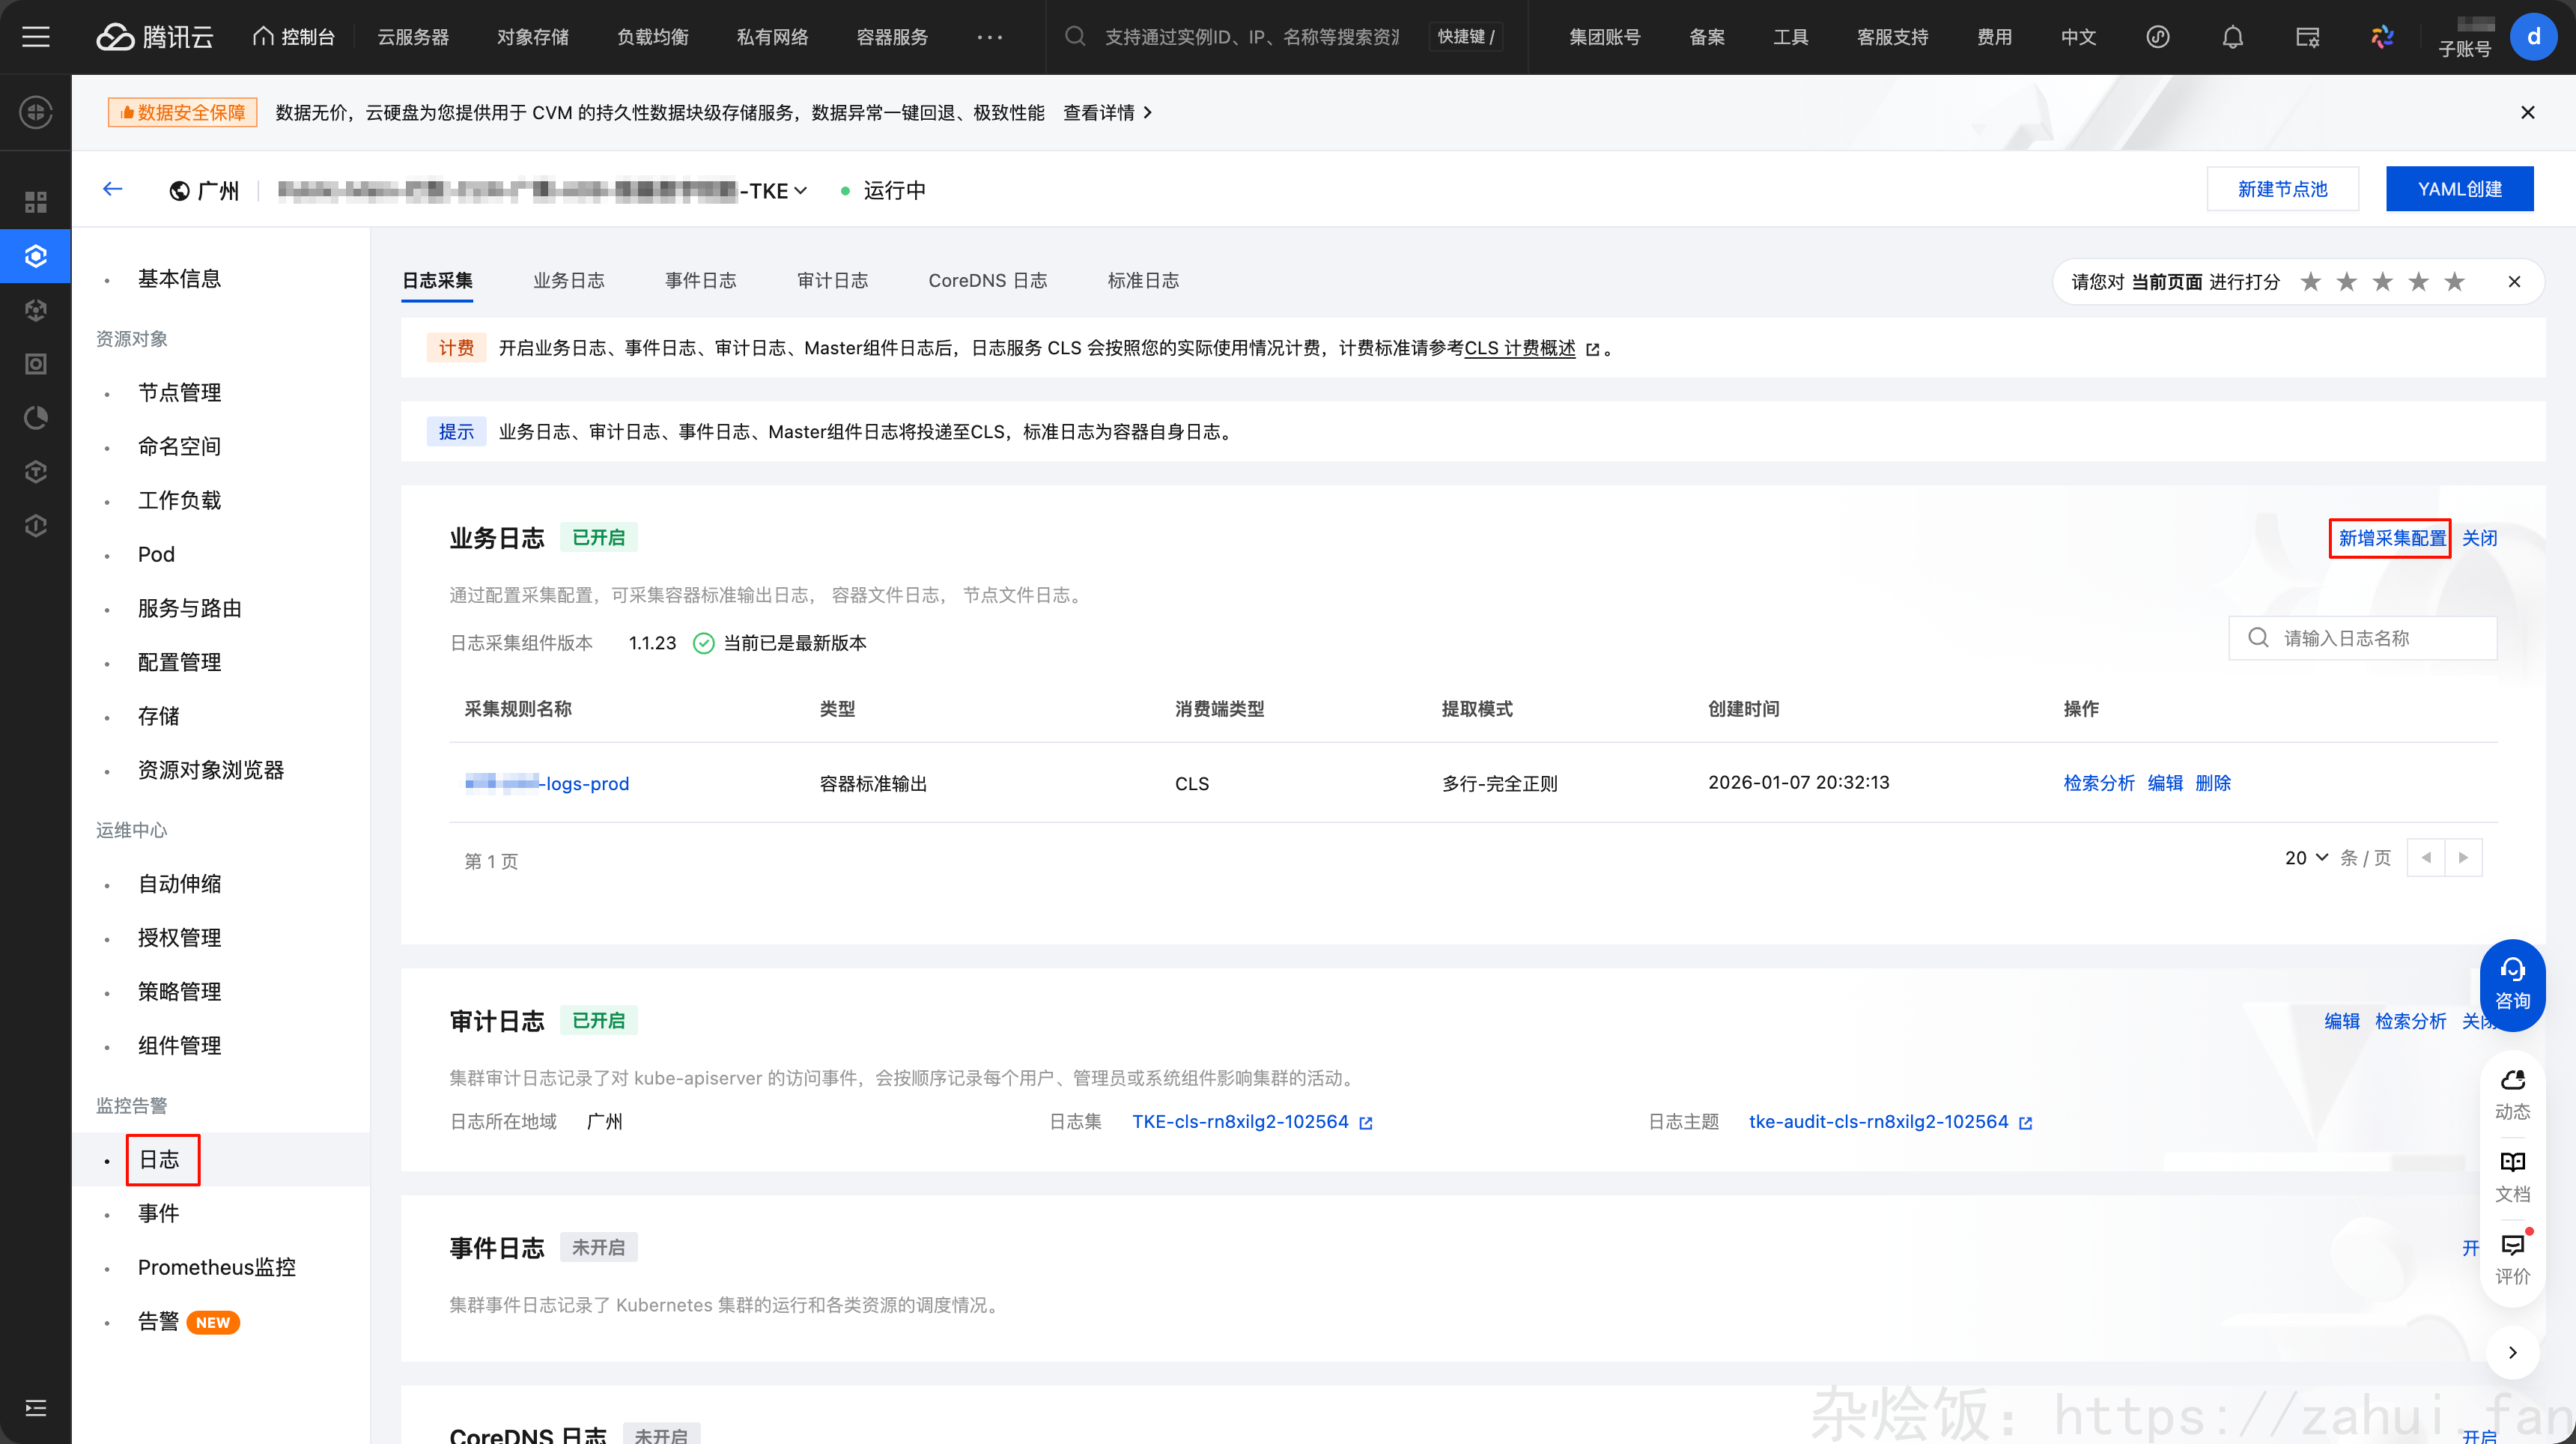The height and width of the screenshot is (1444, 2576).
Task: Select the highlighted cluster icon in left sidebar
Action: [x=36, y=256]
